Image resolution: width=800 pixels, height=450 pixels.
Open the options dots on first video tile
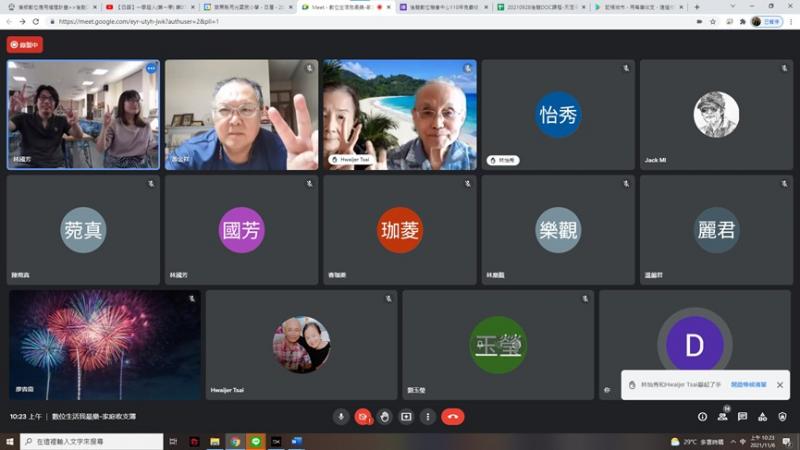tap(151, 69)
